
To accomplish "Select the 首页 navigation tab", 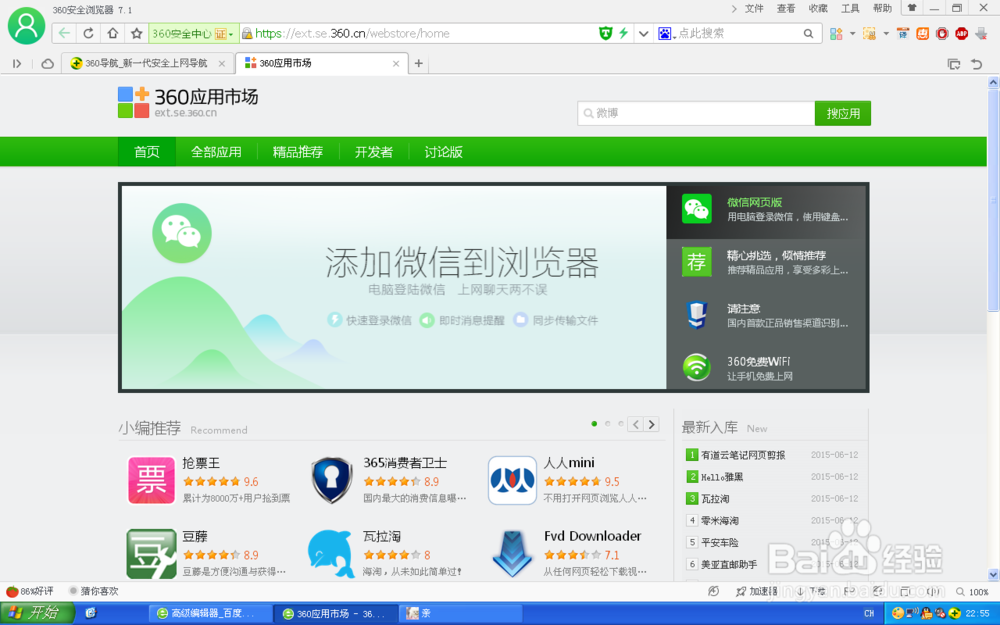I will 147,152.
